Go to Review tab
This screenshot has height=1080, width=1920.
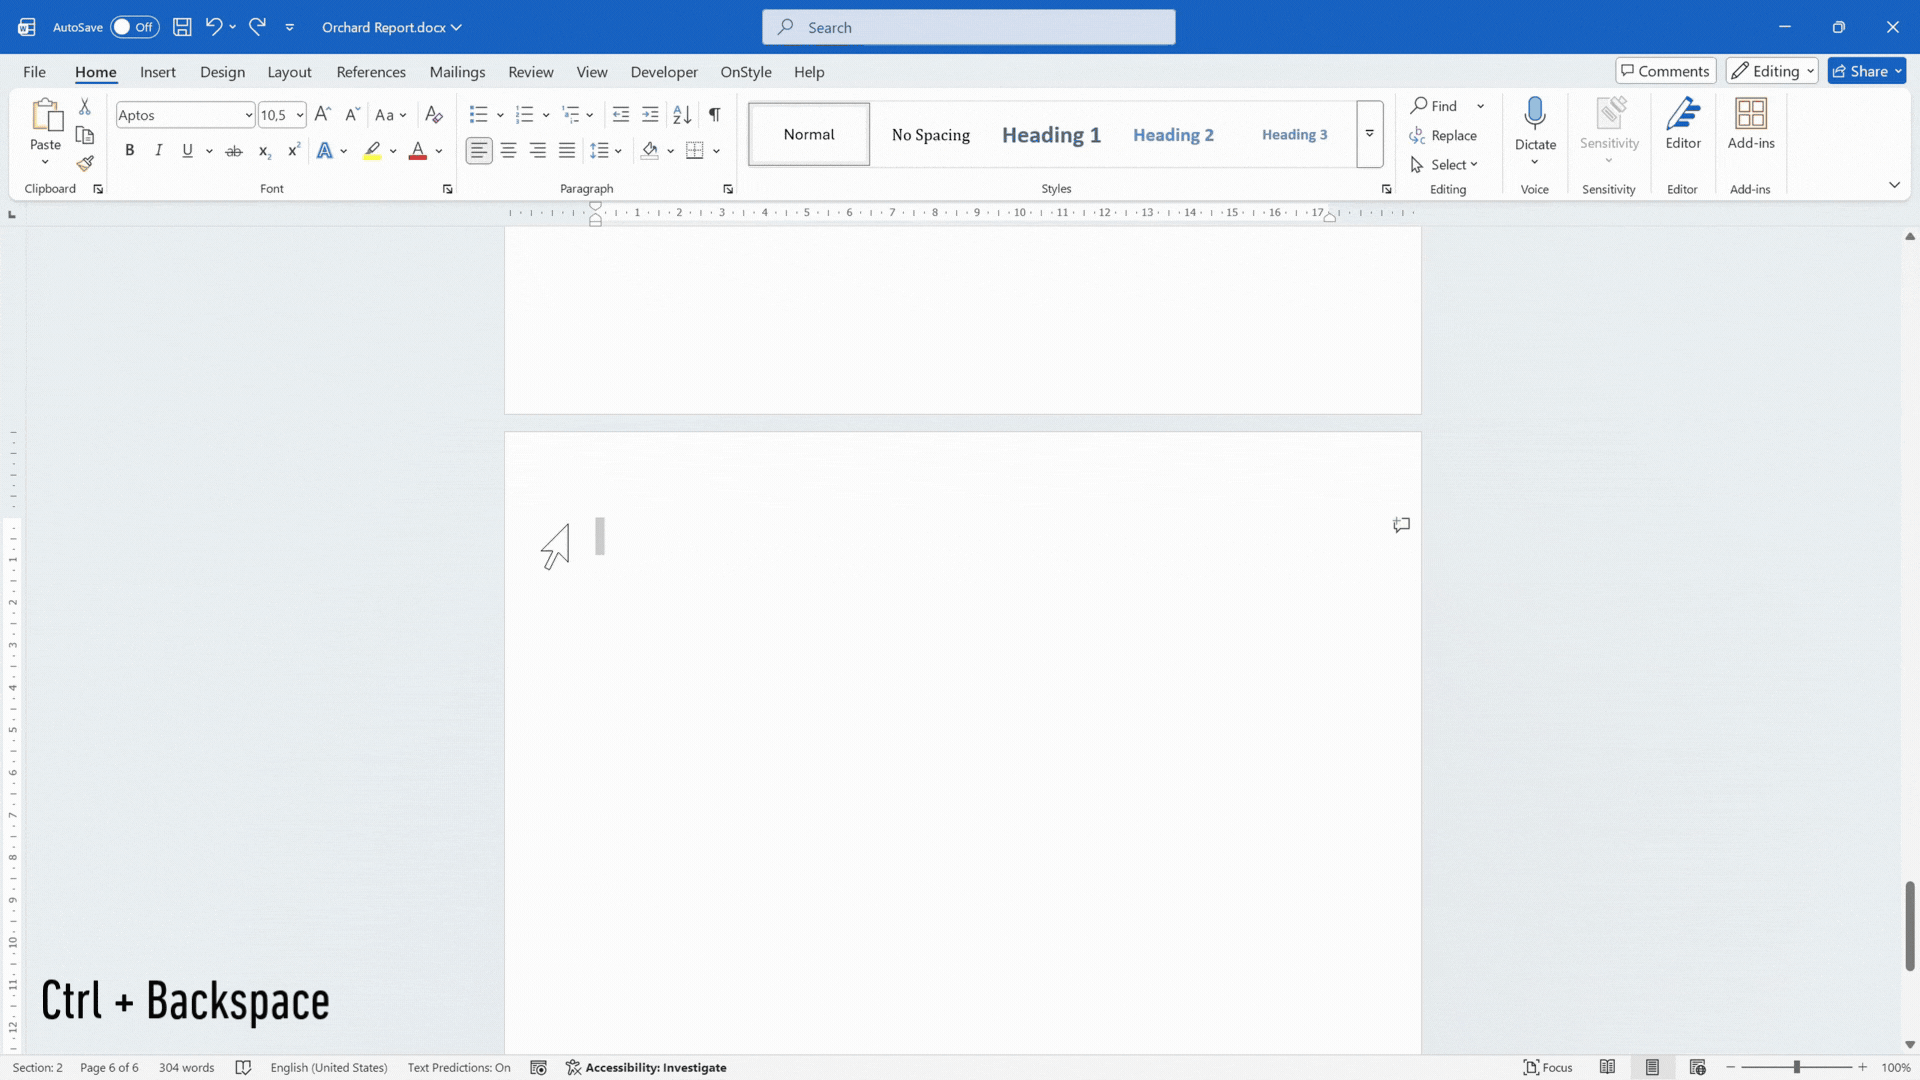pyautogui.click(x=531, y=72)
